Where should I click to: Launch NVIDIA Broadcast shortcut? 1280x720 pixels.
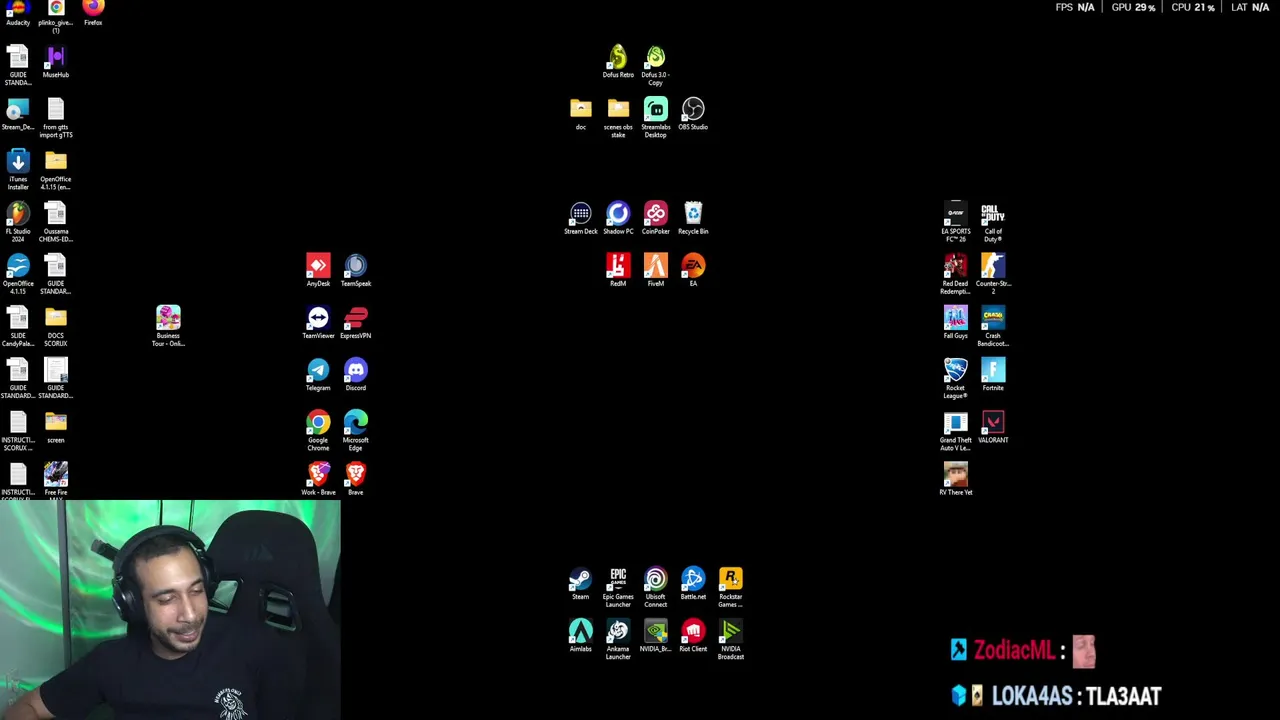pyautogui.click(x=731, y=639)
